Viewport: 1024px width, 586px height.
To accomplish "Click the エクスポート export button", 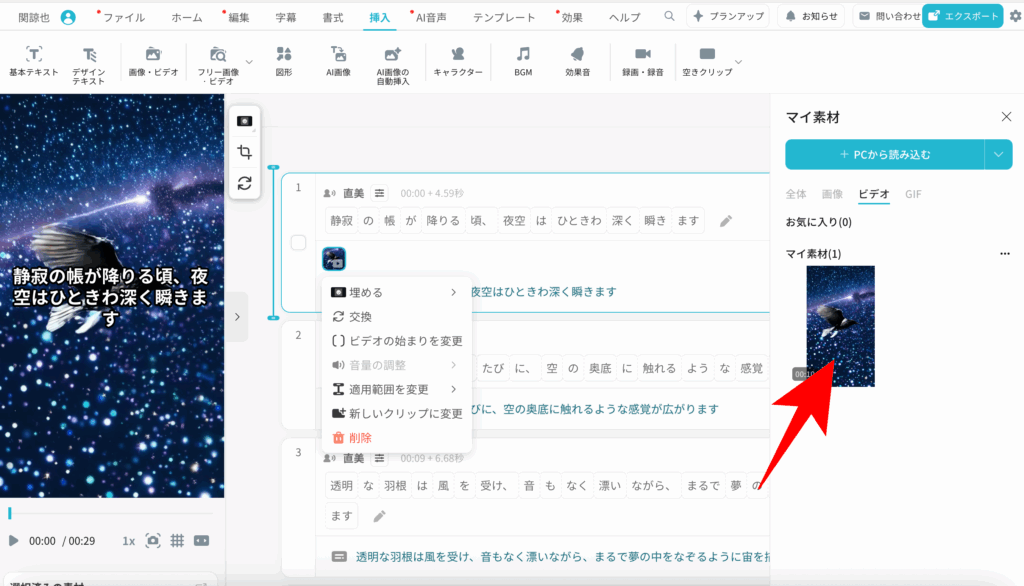I will tap(963, 16).
